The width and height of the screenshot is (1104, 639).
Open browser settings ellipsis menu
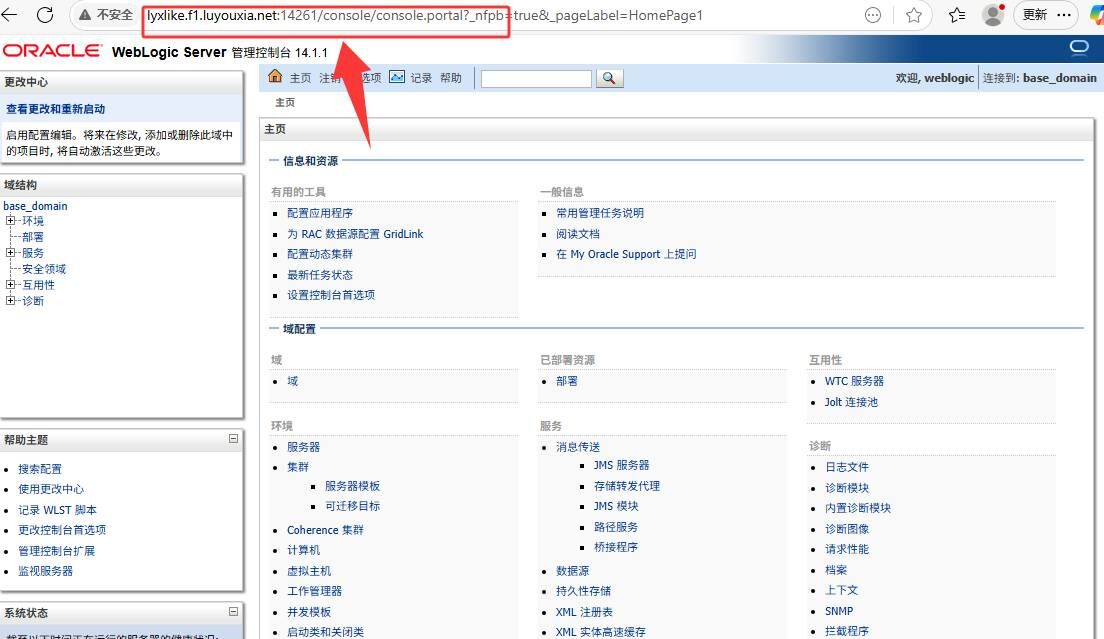[1064, 15]
